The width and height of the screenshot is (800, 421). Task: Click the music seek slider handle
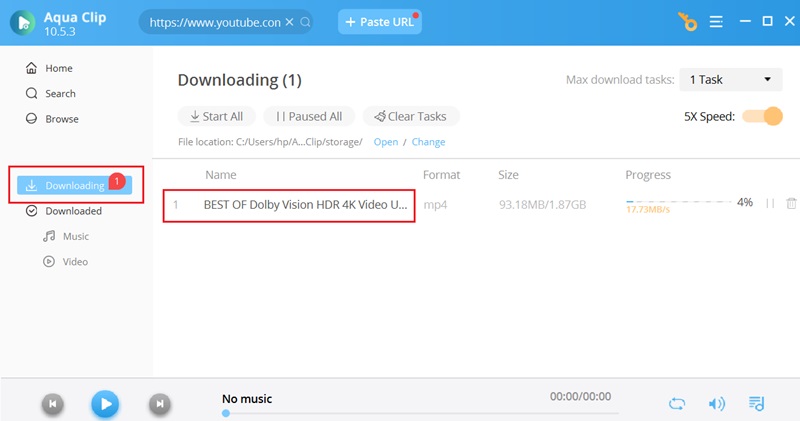pos(226,413)
